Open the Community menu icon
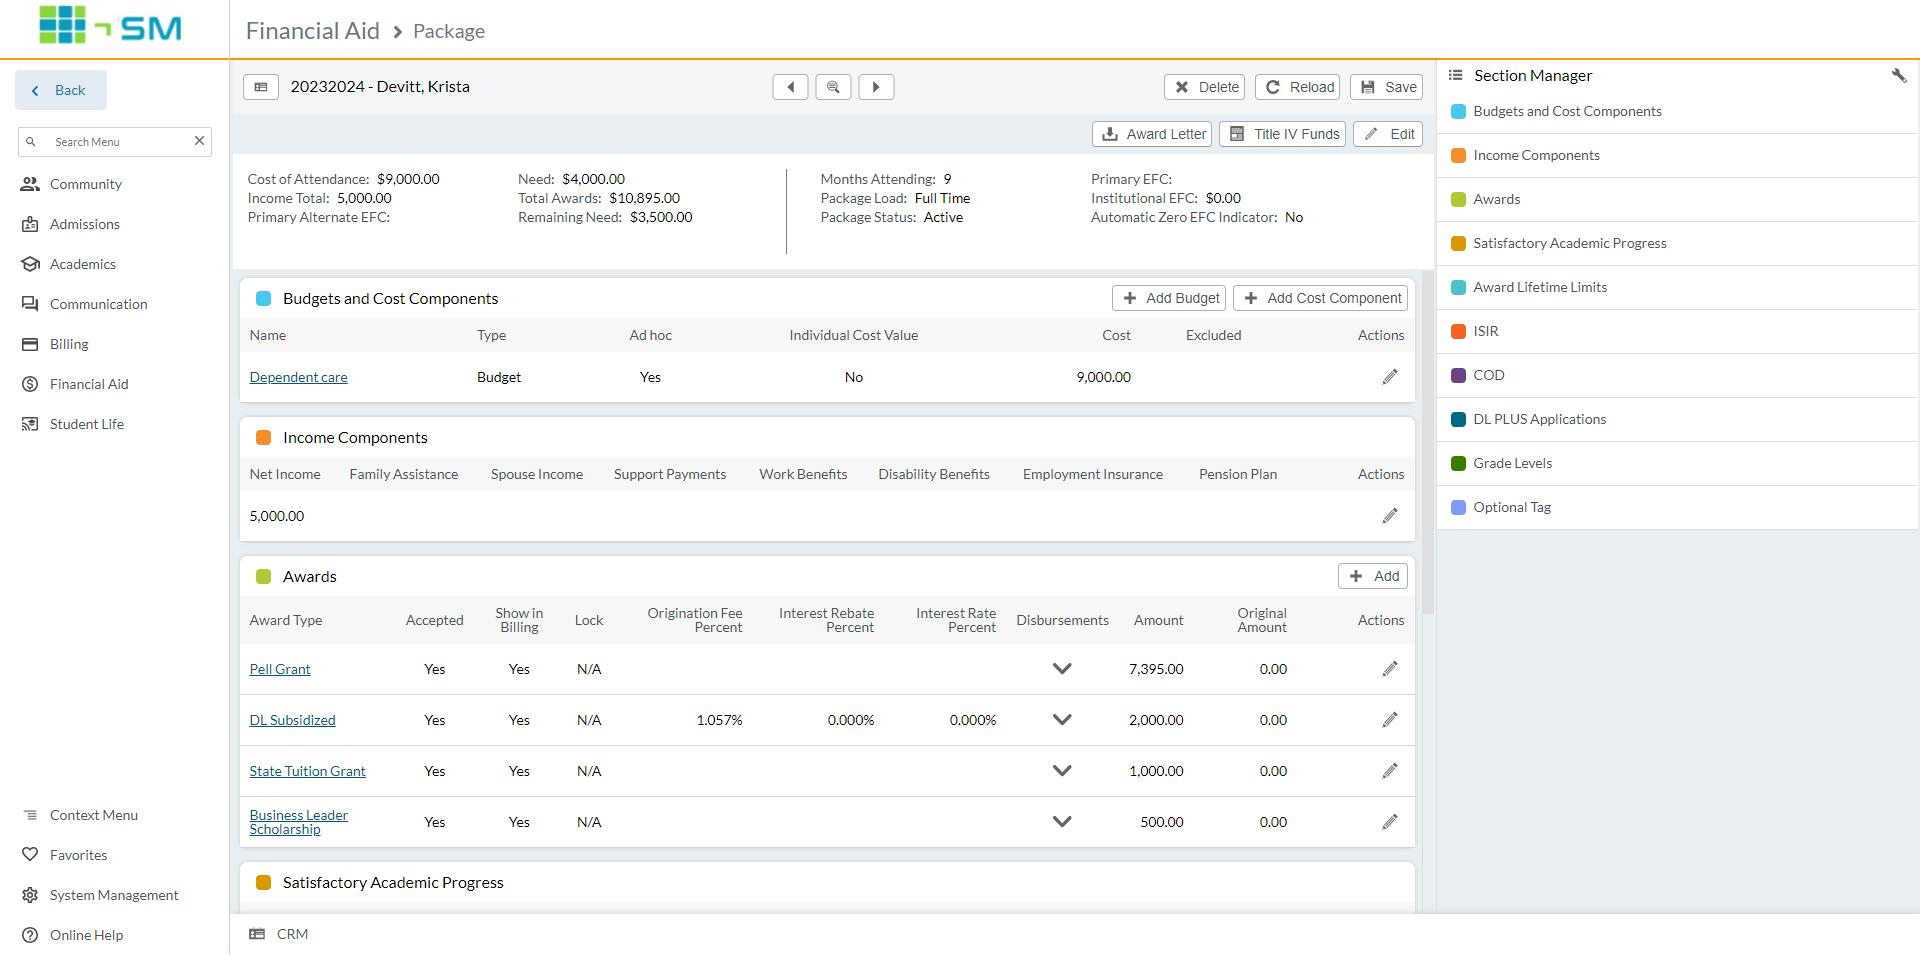The width and height of the screenshot is (1920, 955). [x=31, y=184]
